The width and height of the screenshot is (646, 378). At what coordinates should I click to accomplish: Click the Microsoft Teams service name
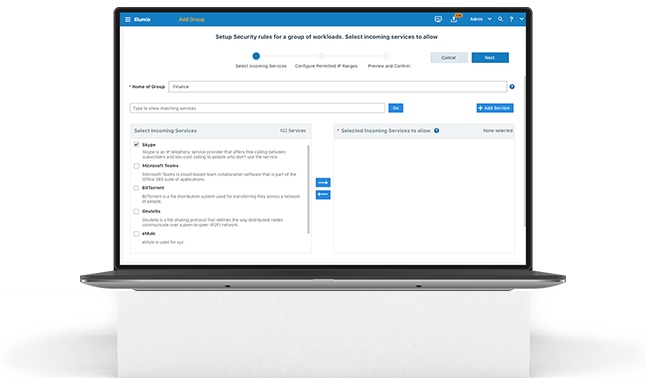tap(160, 166)
